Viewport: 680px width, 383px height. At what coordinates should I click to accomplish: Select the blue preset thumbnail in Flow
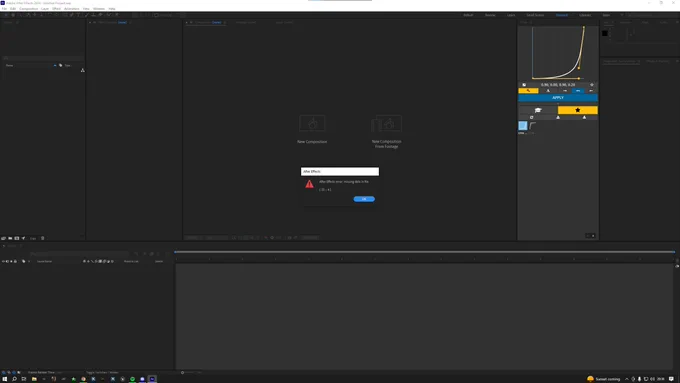click(523, 126)
